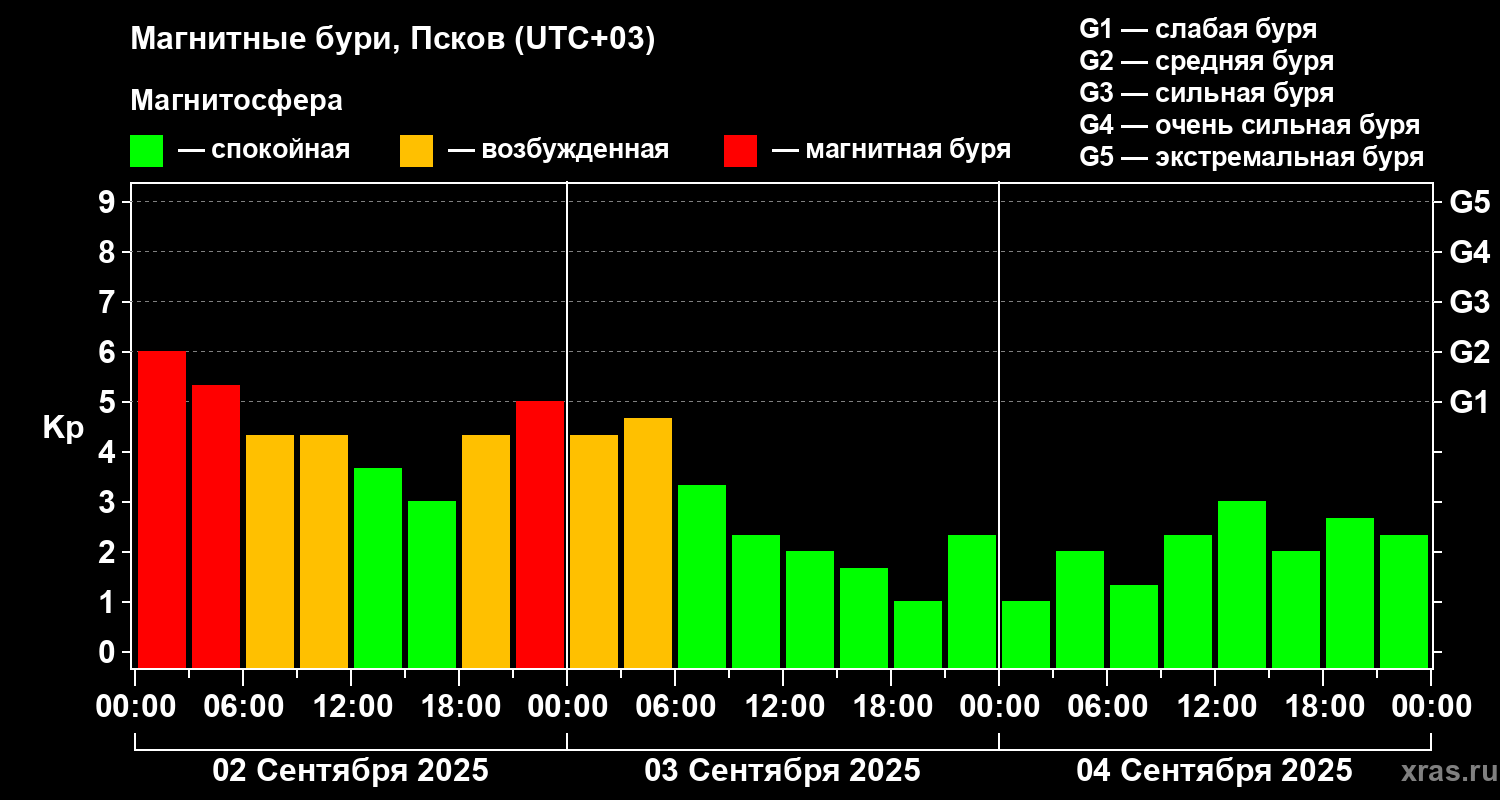Click the date label 02 Сентября 2025

[x=351, y=771]
